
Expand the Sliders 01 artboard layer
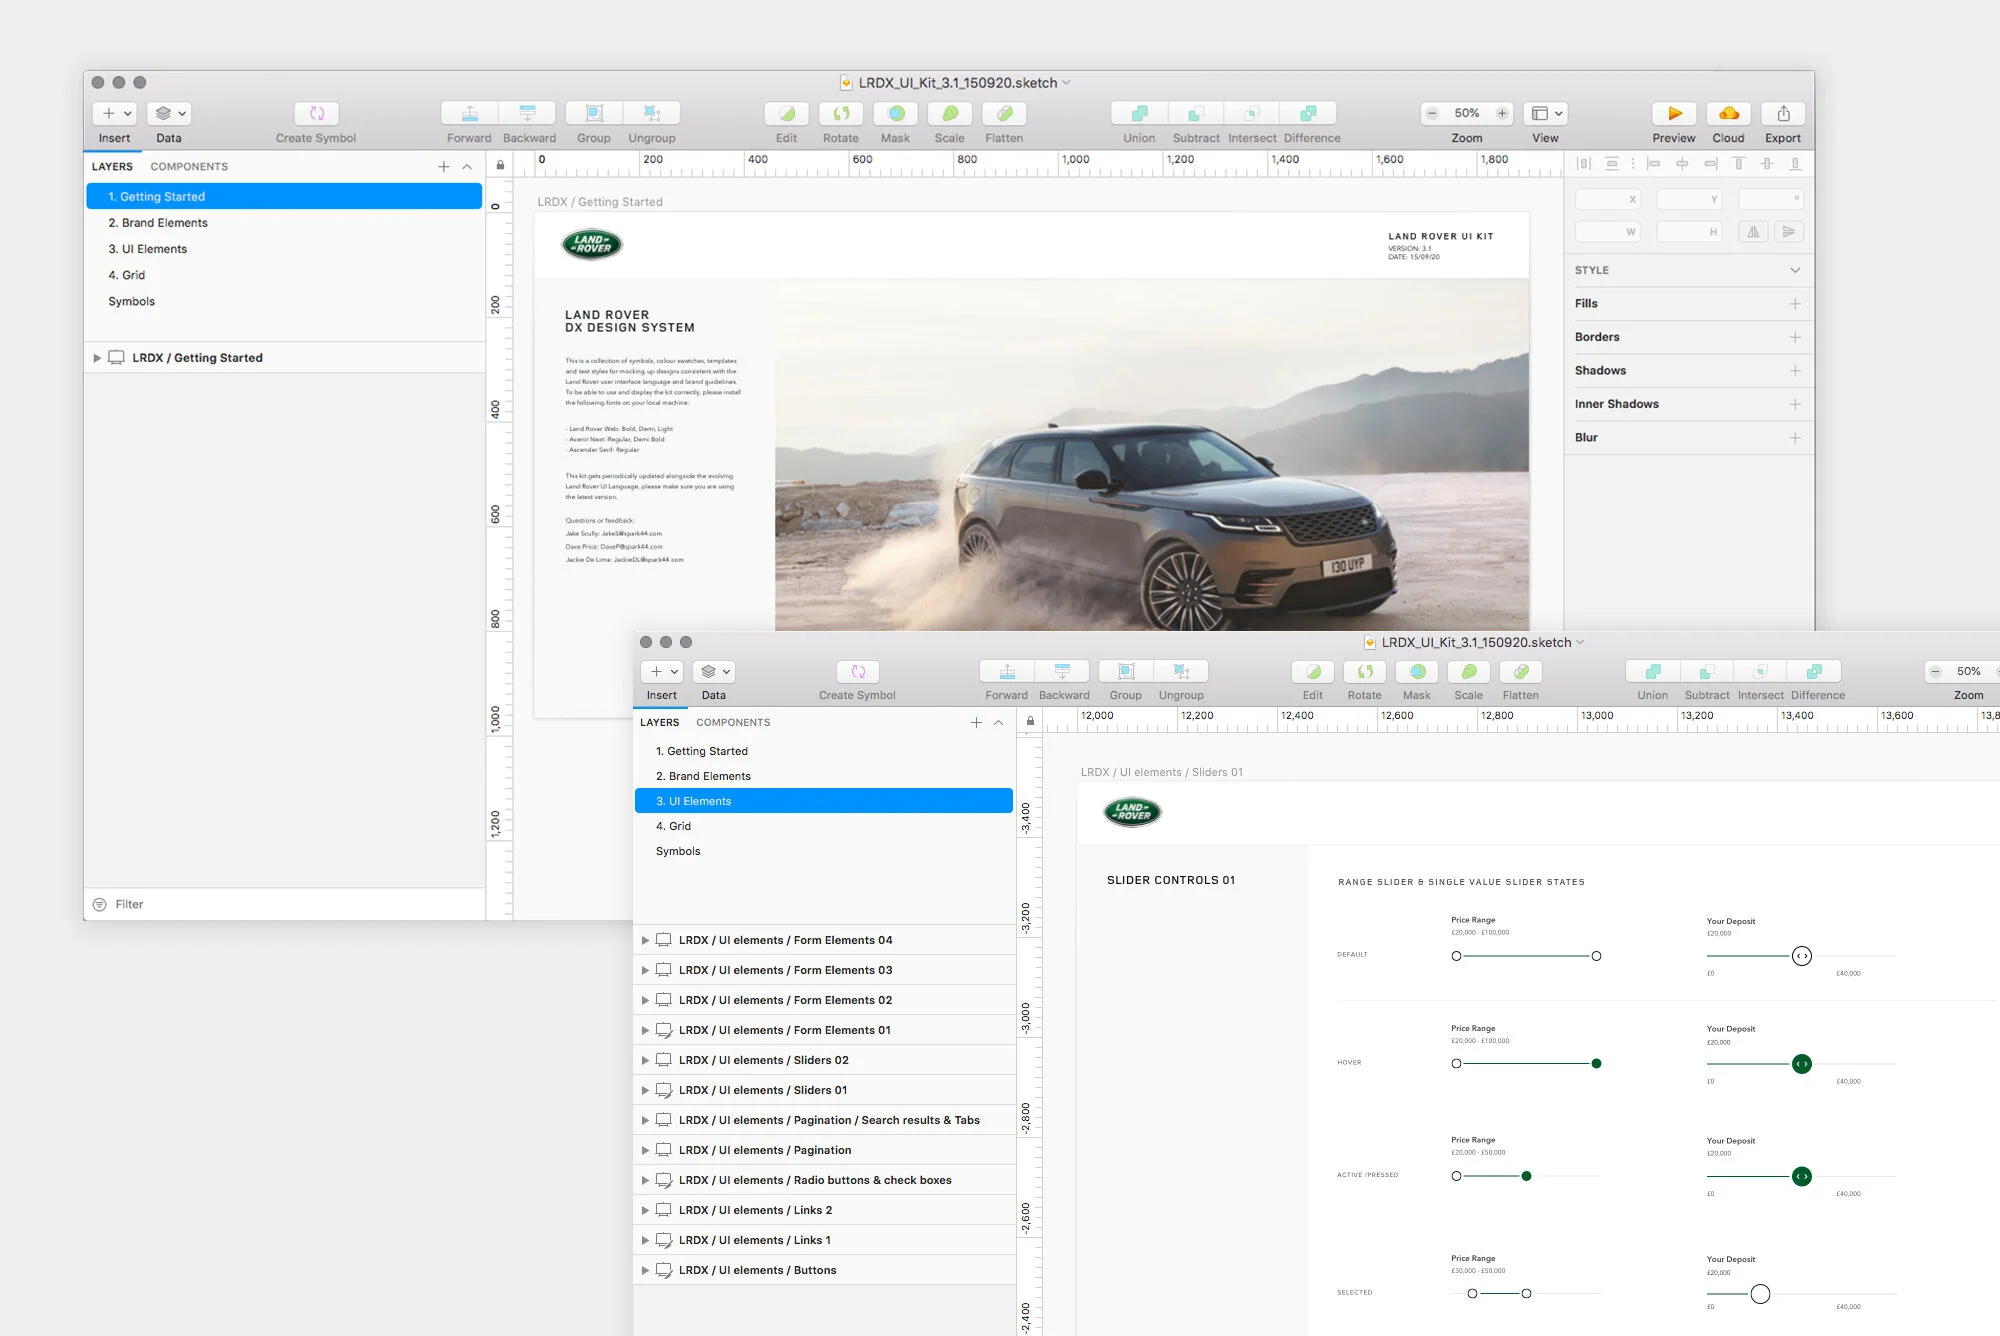645,1090
